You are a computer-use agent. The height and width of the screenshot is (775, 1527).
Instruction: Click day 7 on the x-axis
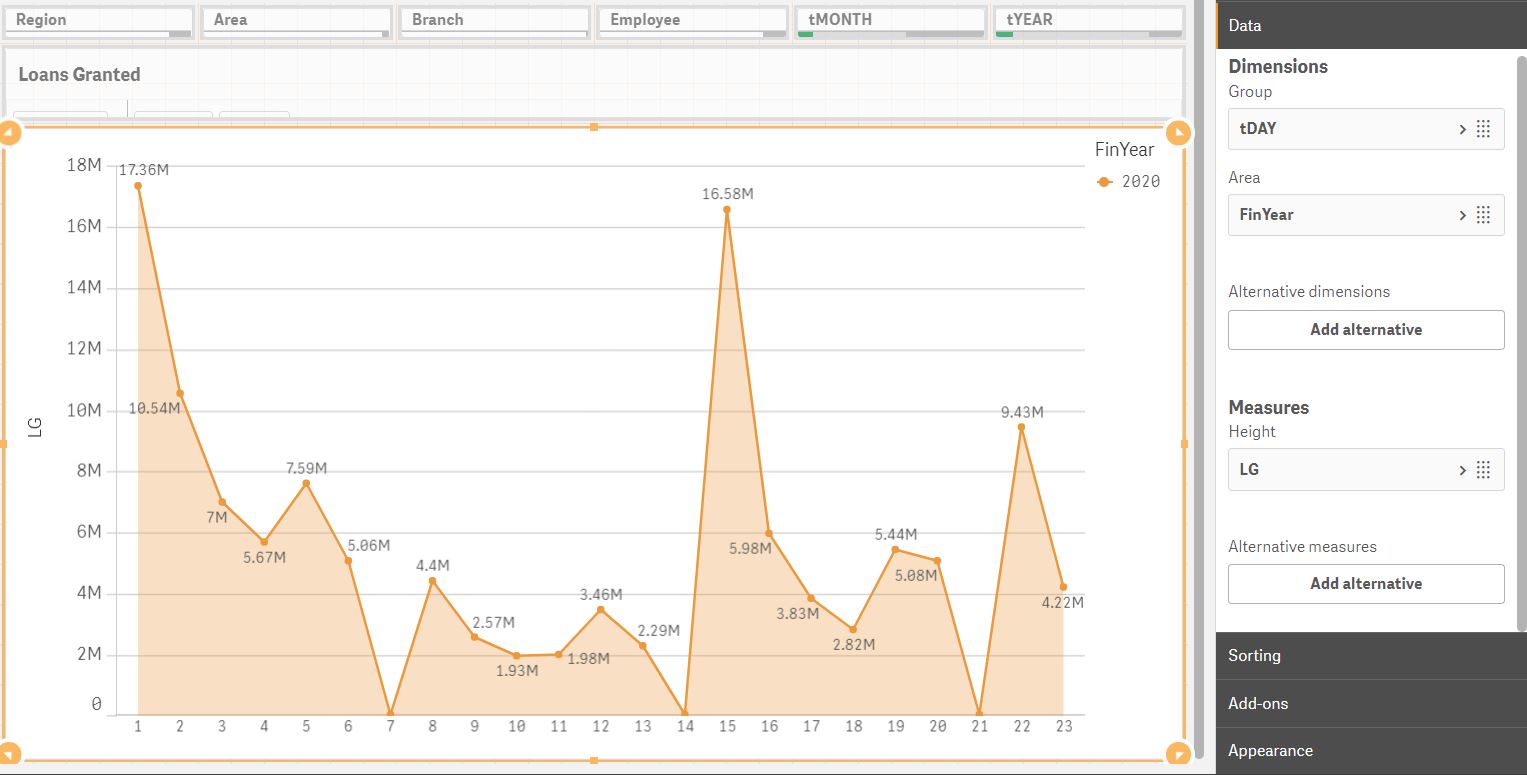tap(390, 727)
